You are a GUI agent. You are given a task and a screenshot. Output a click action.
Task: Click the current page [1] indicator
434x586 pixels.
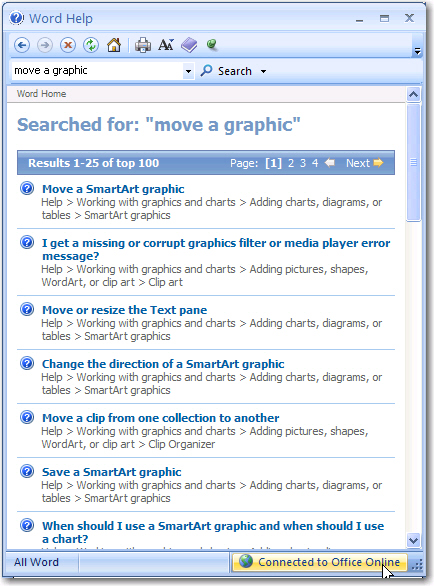(x=273, y=163)
